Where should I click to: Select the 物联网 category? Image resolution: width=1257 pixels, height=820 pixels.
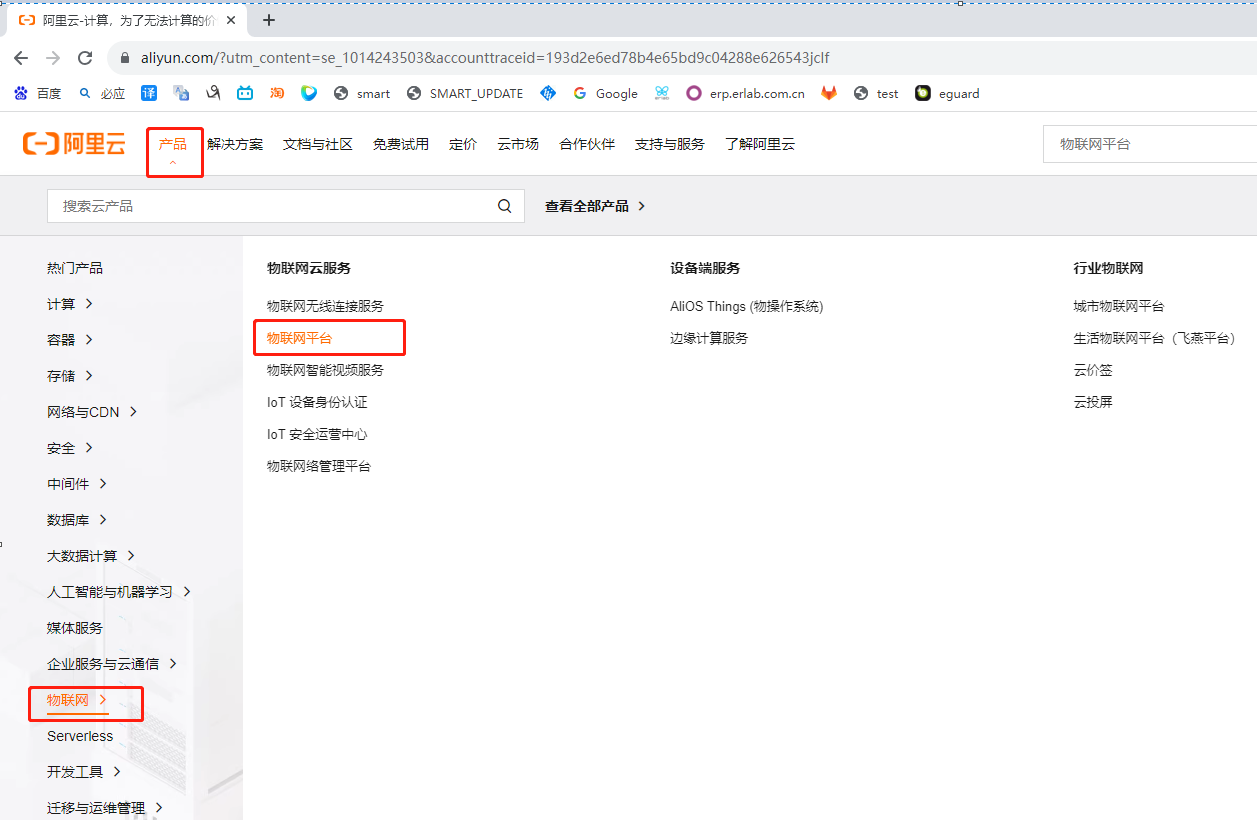77,700
